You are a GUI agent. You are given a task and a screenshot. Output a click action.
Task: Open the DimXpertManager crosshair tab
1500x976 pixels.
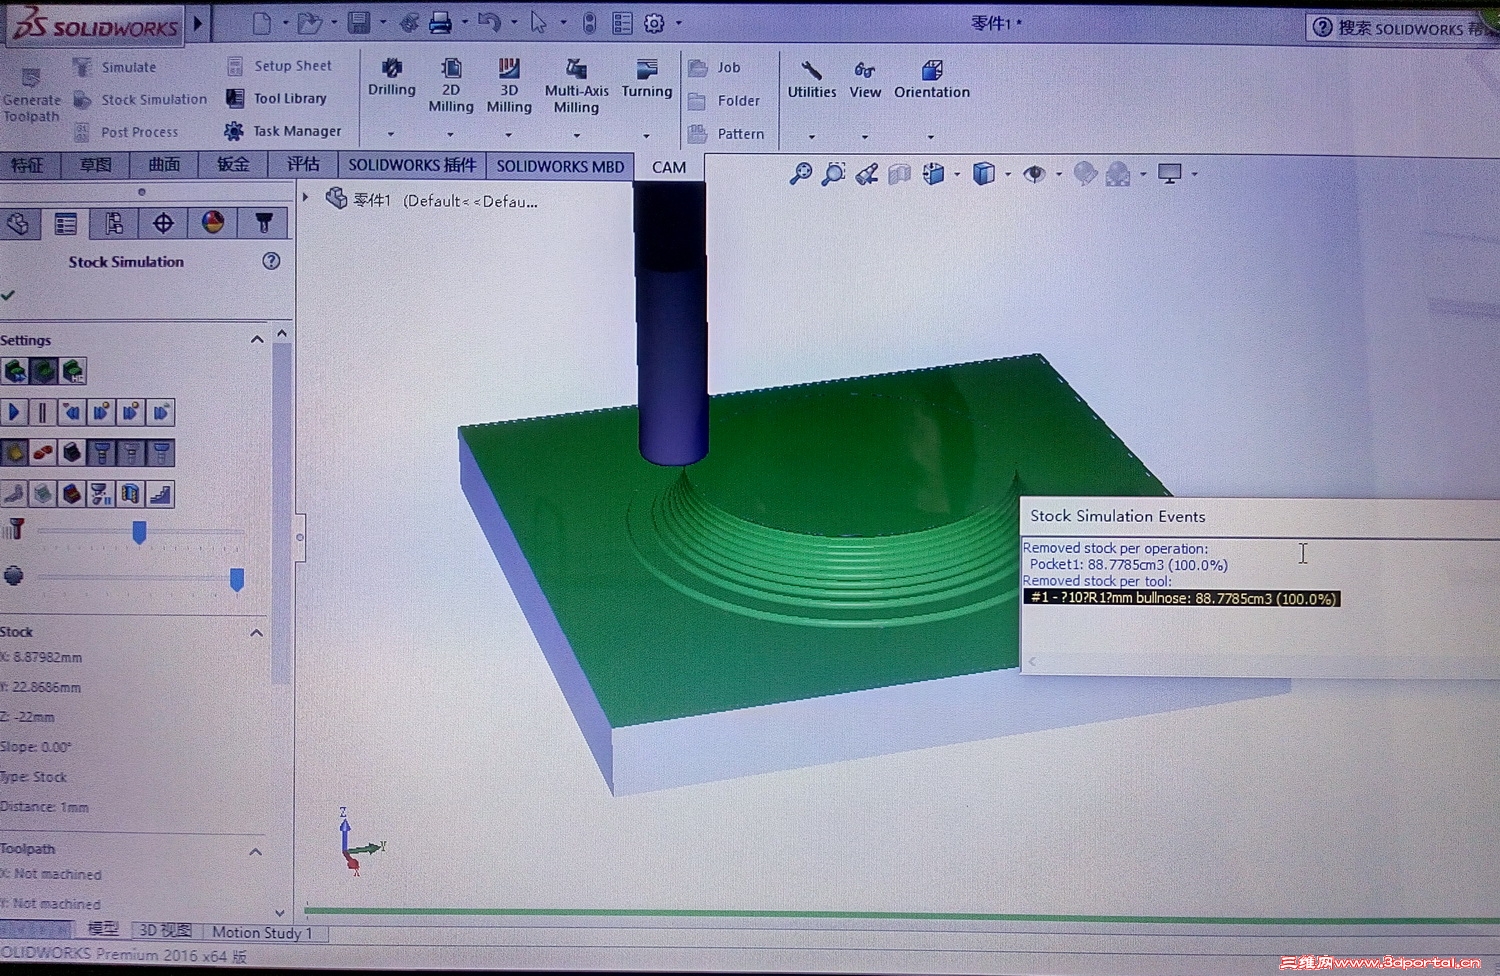pos(163,223)
